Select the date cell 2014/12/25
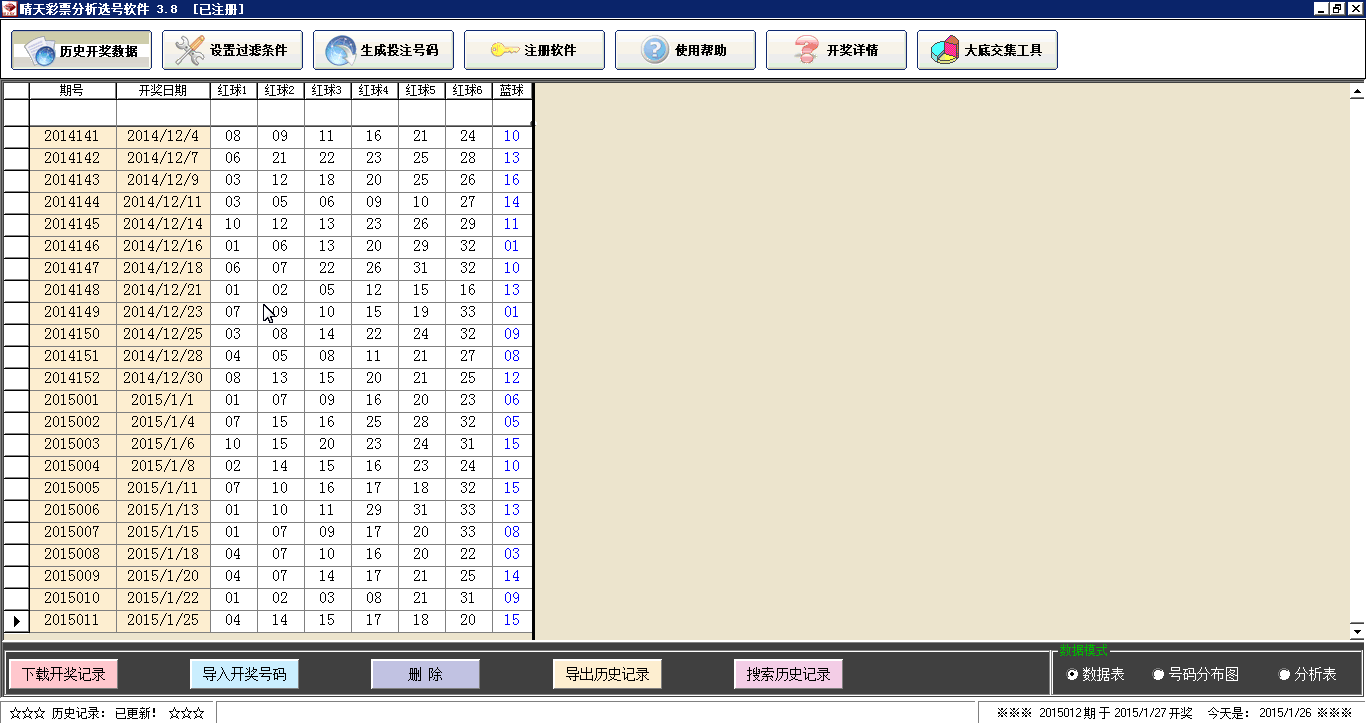 [163, 334]
